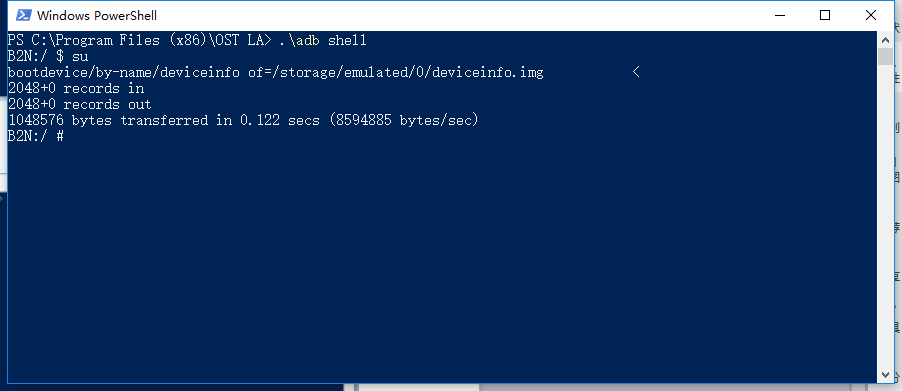Click the empty scrollbar track below thumb
This screenshot has height=391, width=902.
[886, 216]
